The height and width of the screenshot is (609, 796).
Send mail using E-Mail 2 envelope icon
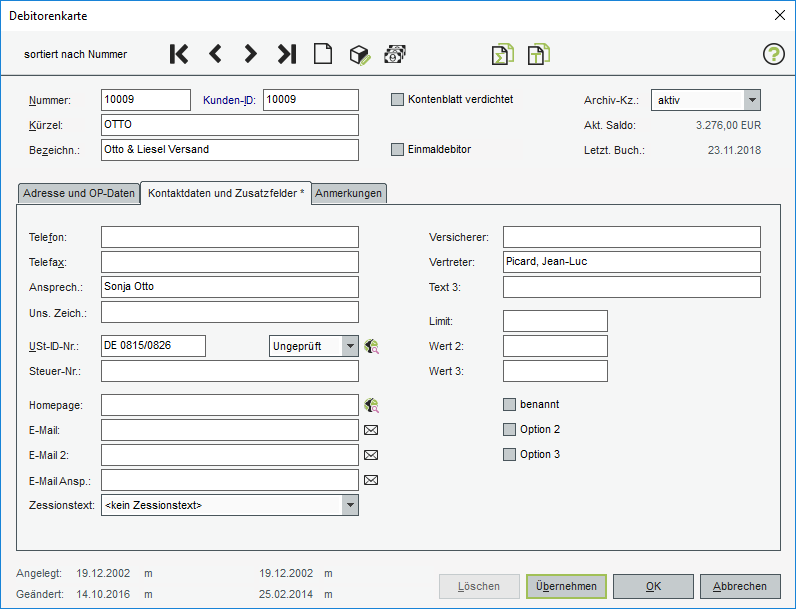(371, 455)
